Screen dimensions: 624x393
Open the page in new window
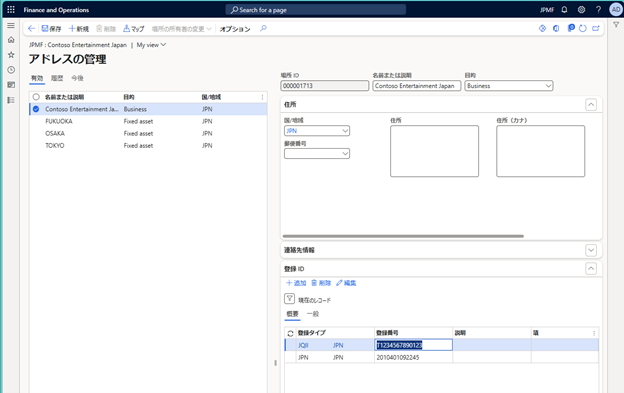[x=596, y=28]
